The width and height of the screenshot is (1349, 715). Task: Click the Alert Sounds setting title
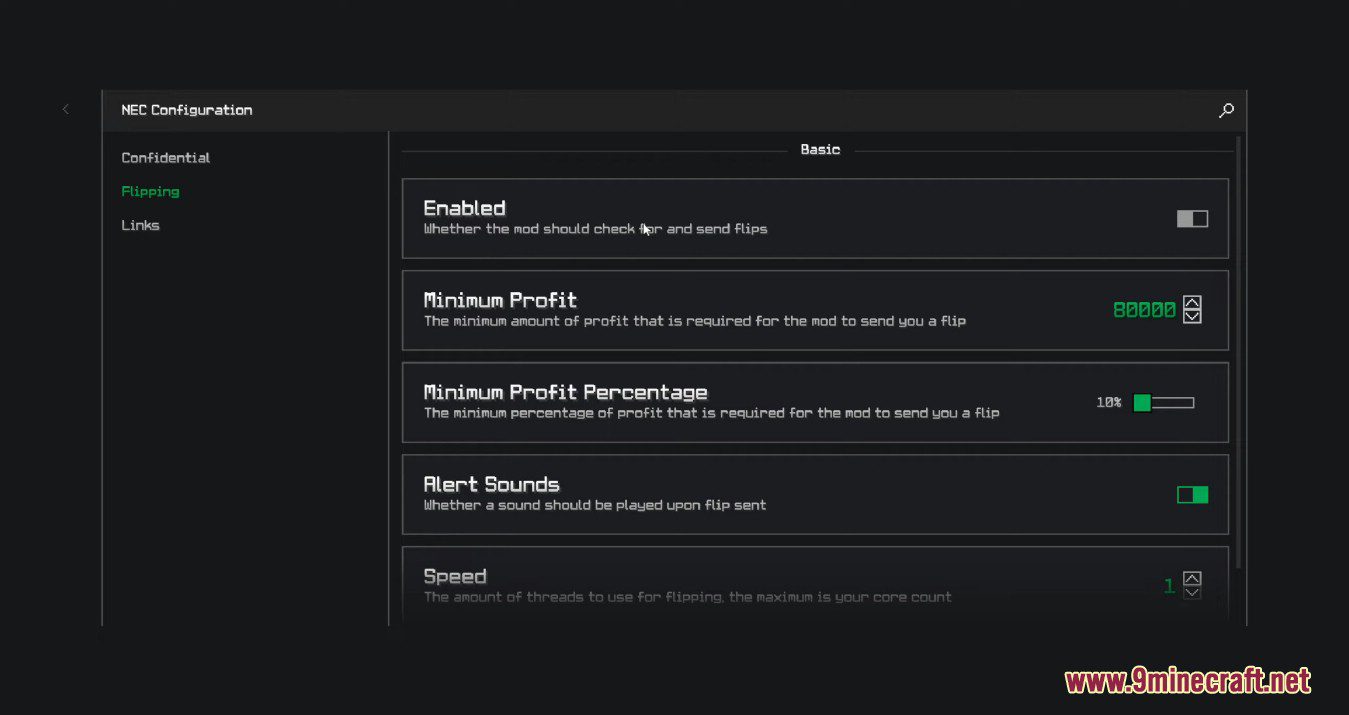491,484
